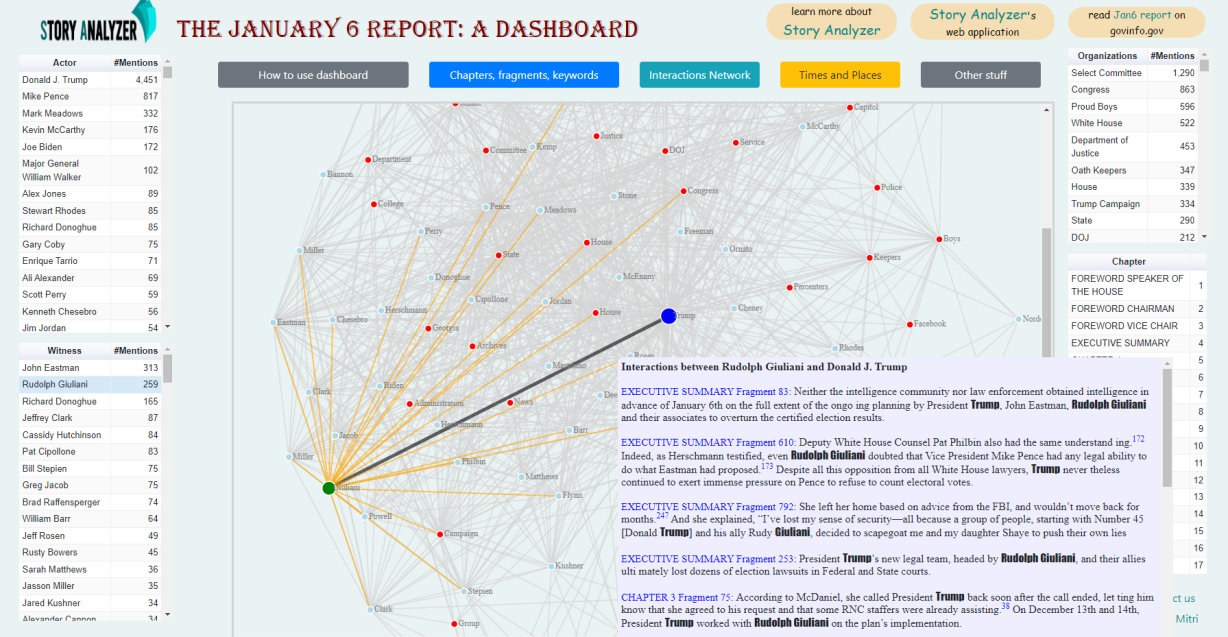Click the Witness list scrollbar thumb
This screenshot has height=637, width=1228.
point(167,370)
